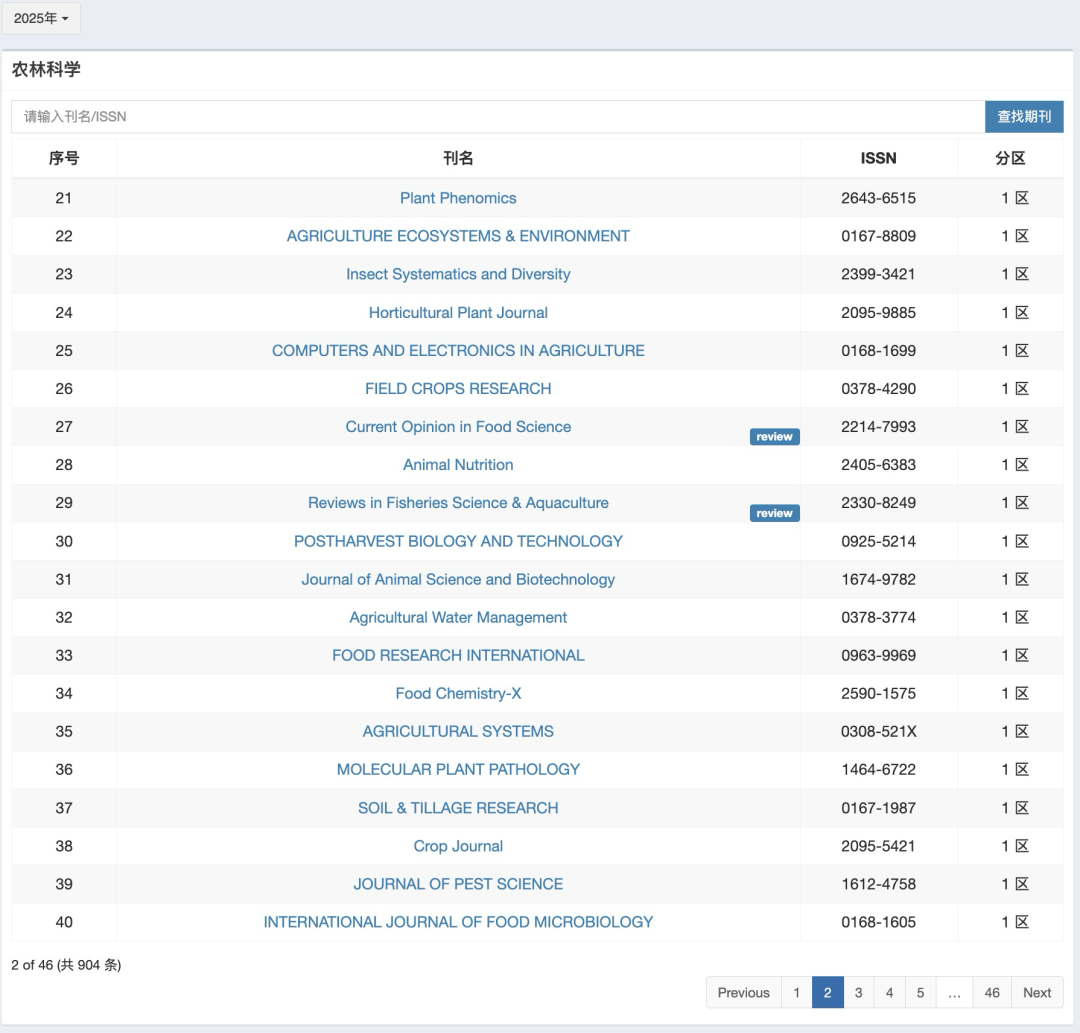Screen dimensions: 1080x1033
Task: Select ISSN 2214-7993 cell
Action: tap(878, 427)
